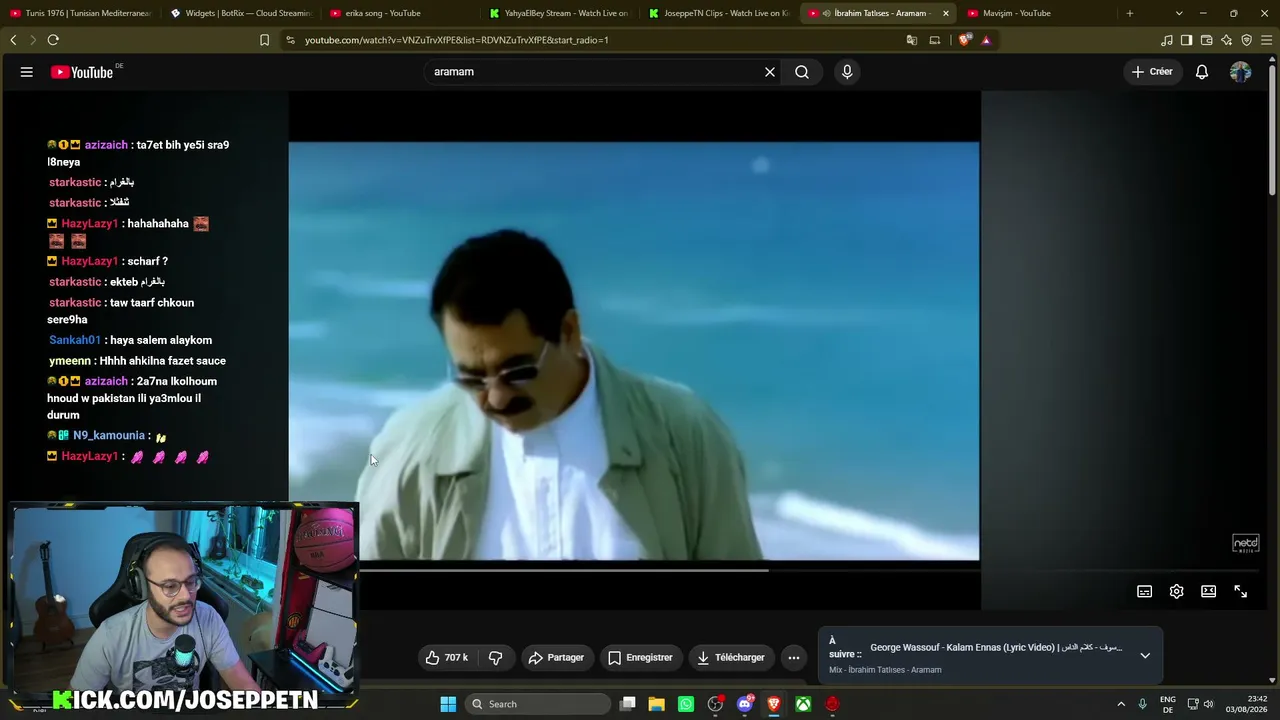Click the Créer button
Screen dimensions: 1280x720
1152,72
